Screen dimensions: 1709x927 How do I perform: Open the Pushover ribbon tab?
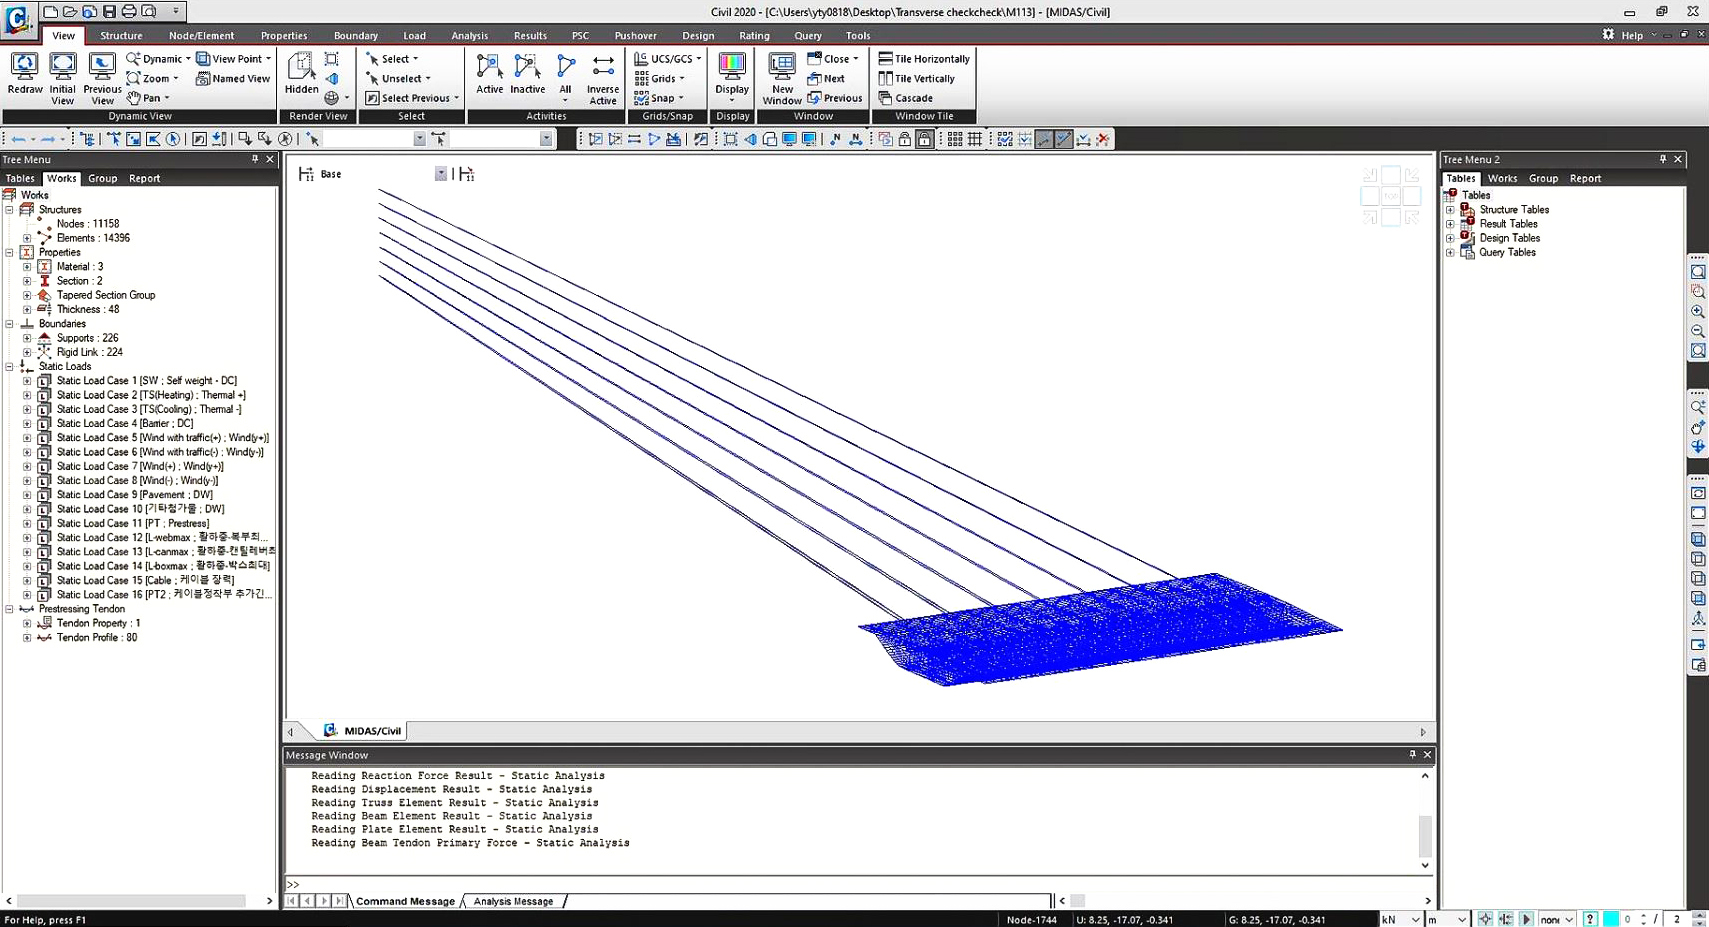click(x=636, y=35)
